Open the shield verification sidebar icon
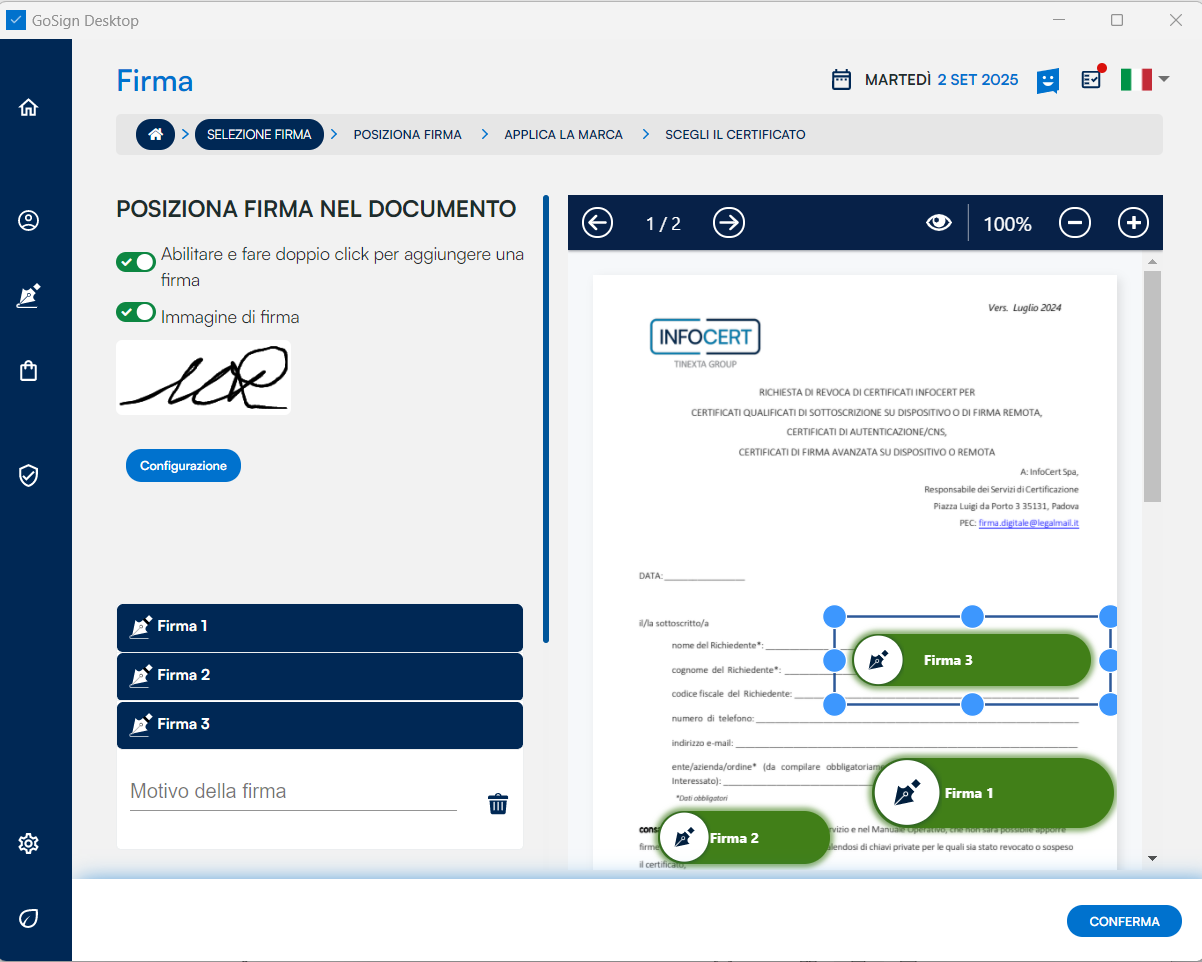Image resolution: width=1202 pixels, height=962 pixels. pyautogui.click(x=28, y=475)
